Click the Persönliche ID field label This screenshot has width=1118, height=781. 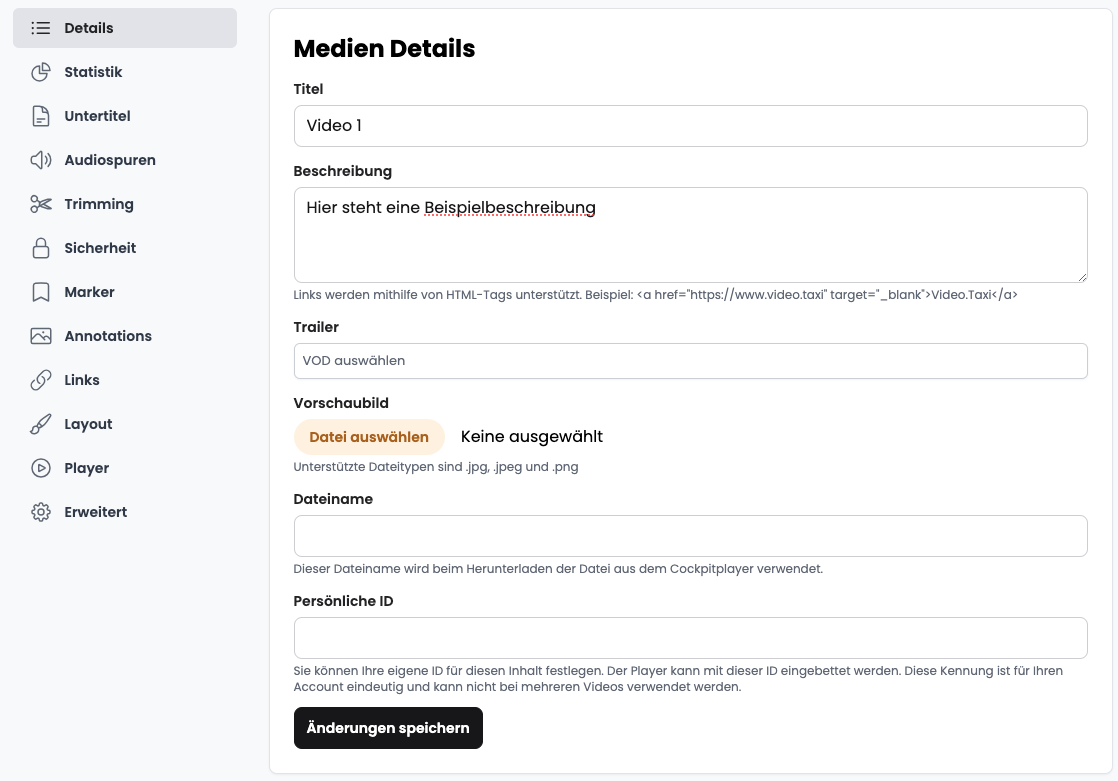(x=343, y=601)
